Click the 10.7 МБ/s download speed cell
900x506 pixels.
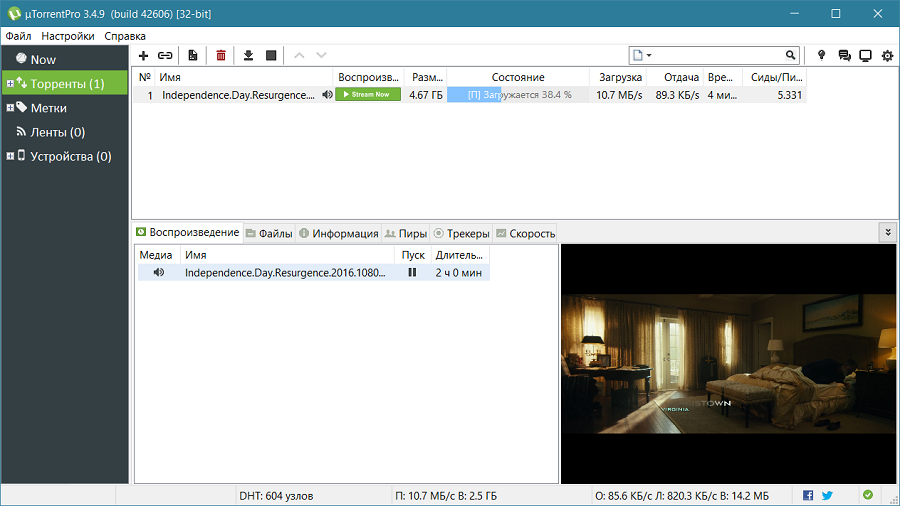619,95
